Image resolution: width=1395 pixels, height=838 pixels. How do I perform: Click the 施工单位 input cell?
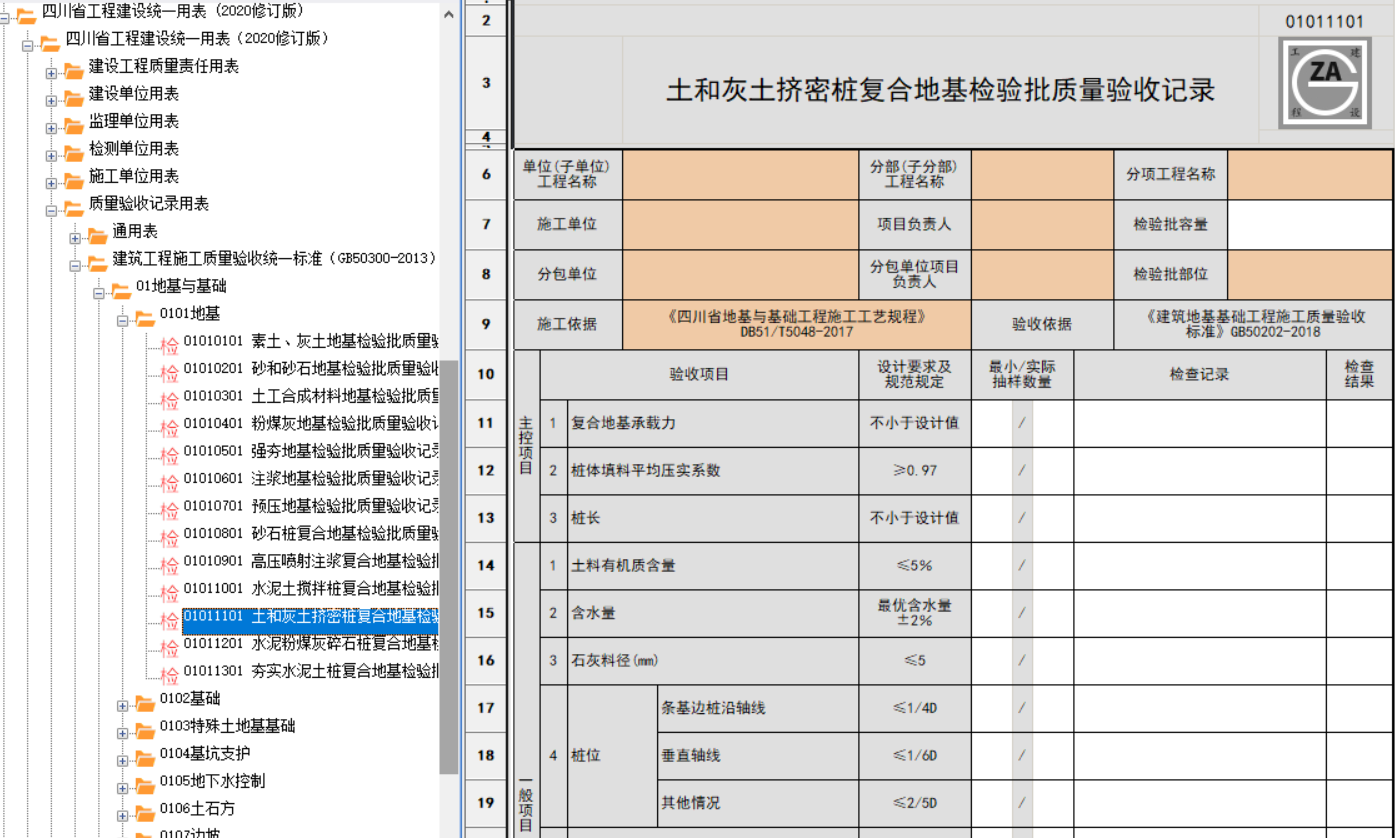(x=740, y=224)
